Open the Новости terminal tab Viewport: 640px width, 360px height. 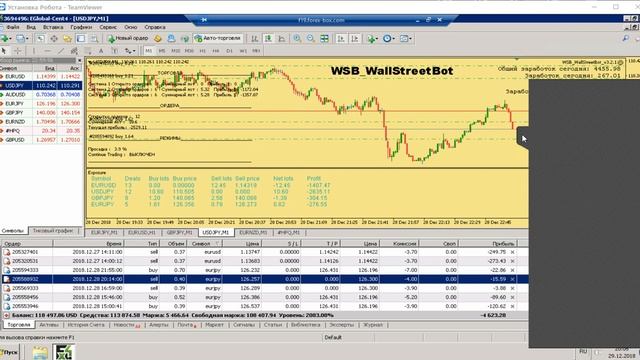point(126,325)
